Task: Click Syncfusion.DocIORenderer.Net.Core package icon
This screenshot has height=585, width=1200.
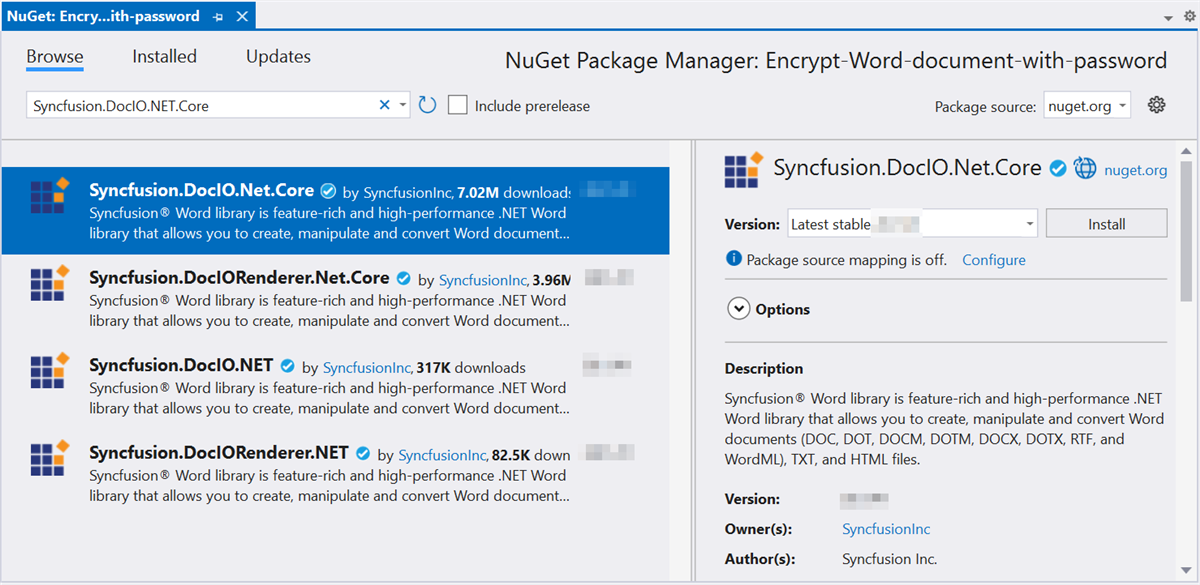Action: coord(48,284)
